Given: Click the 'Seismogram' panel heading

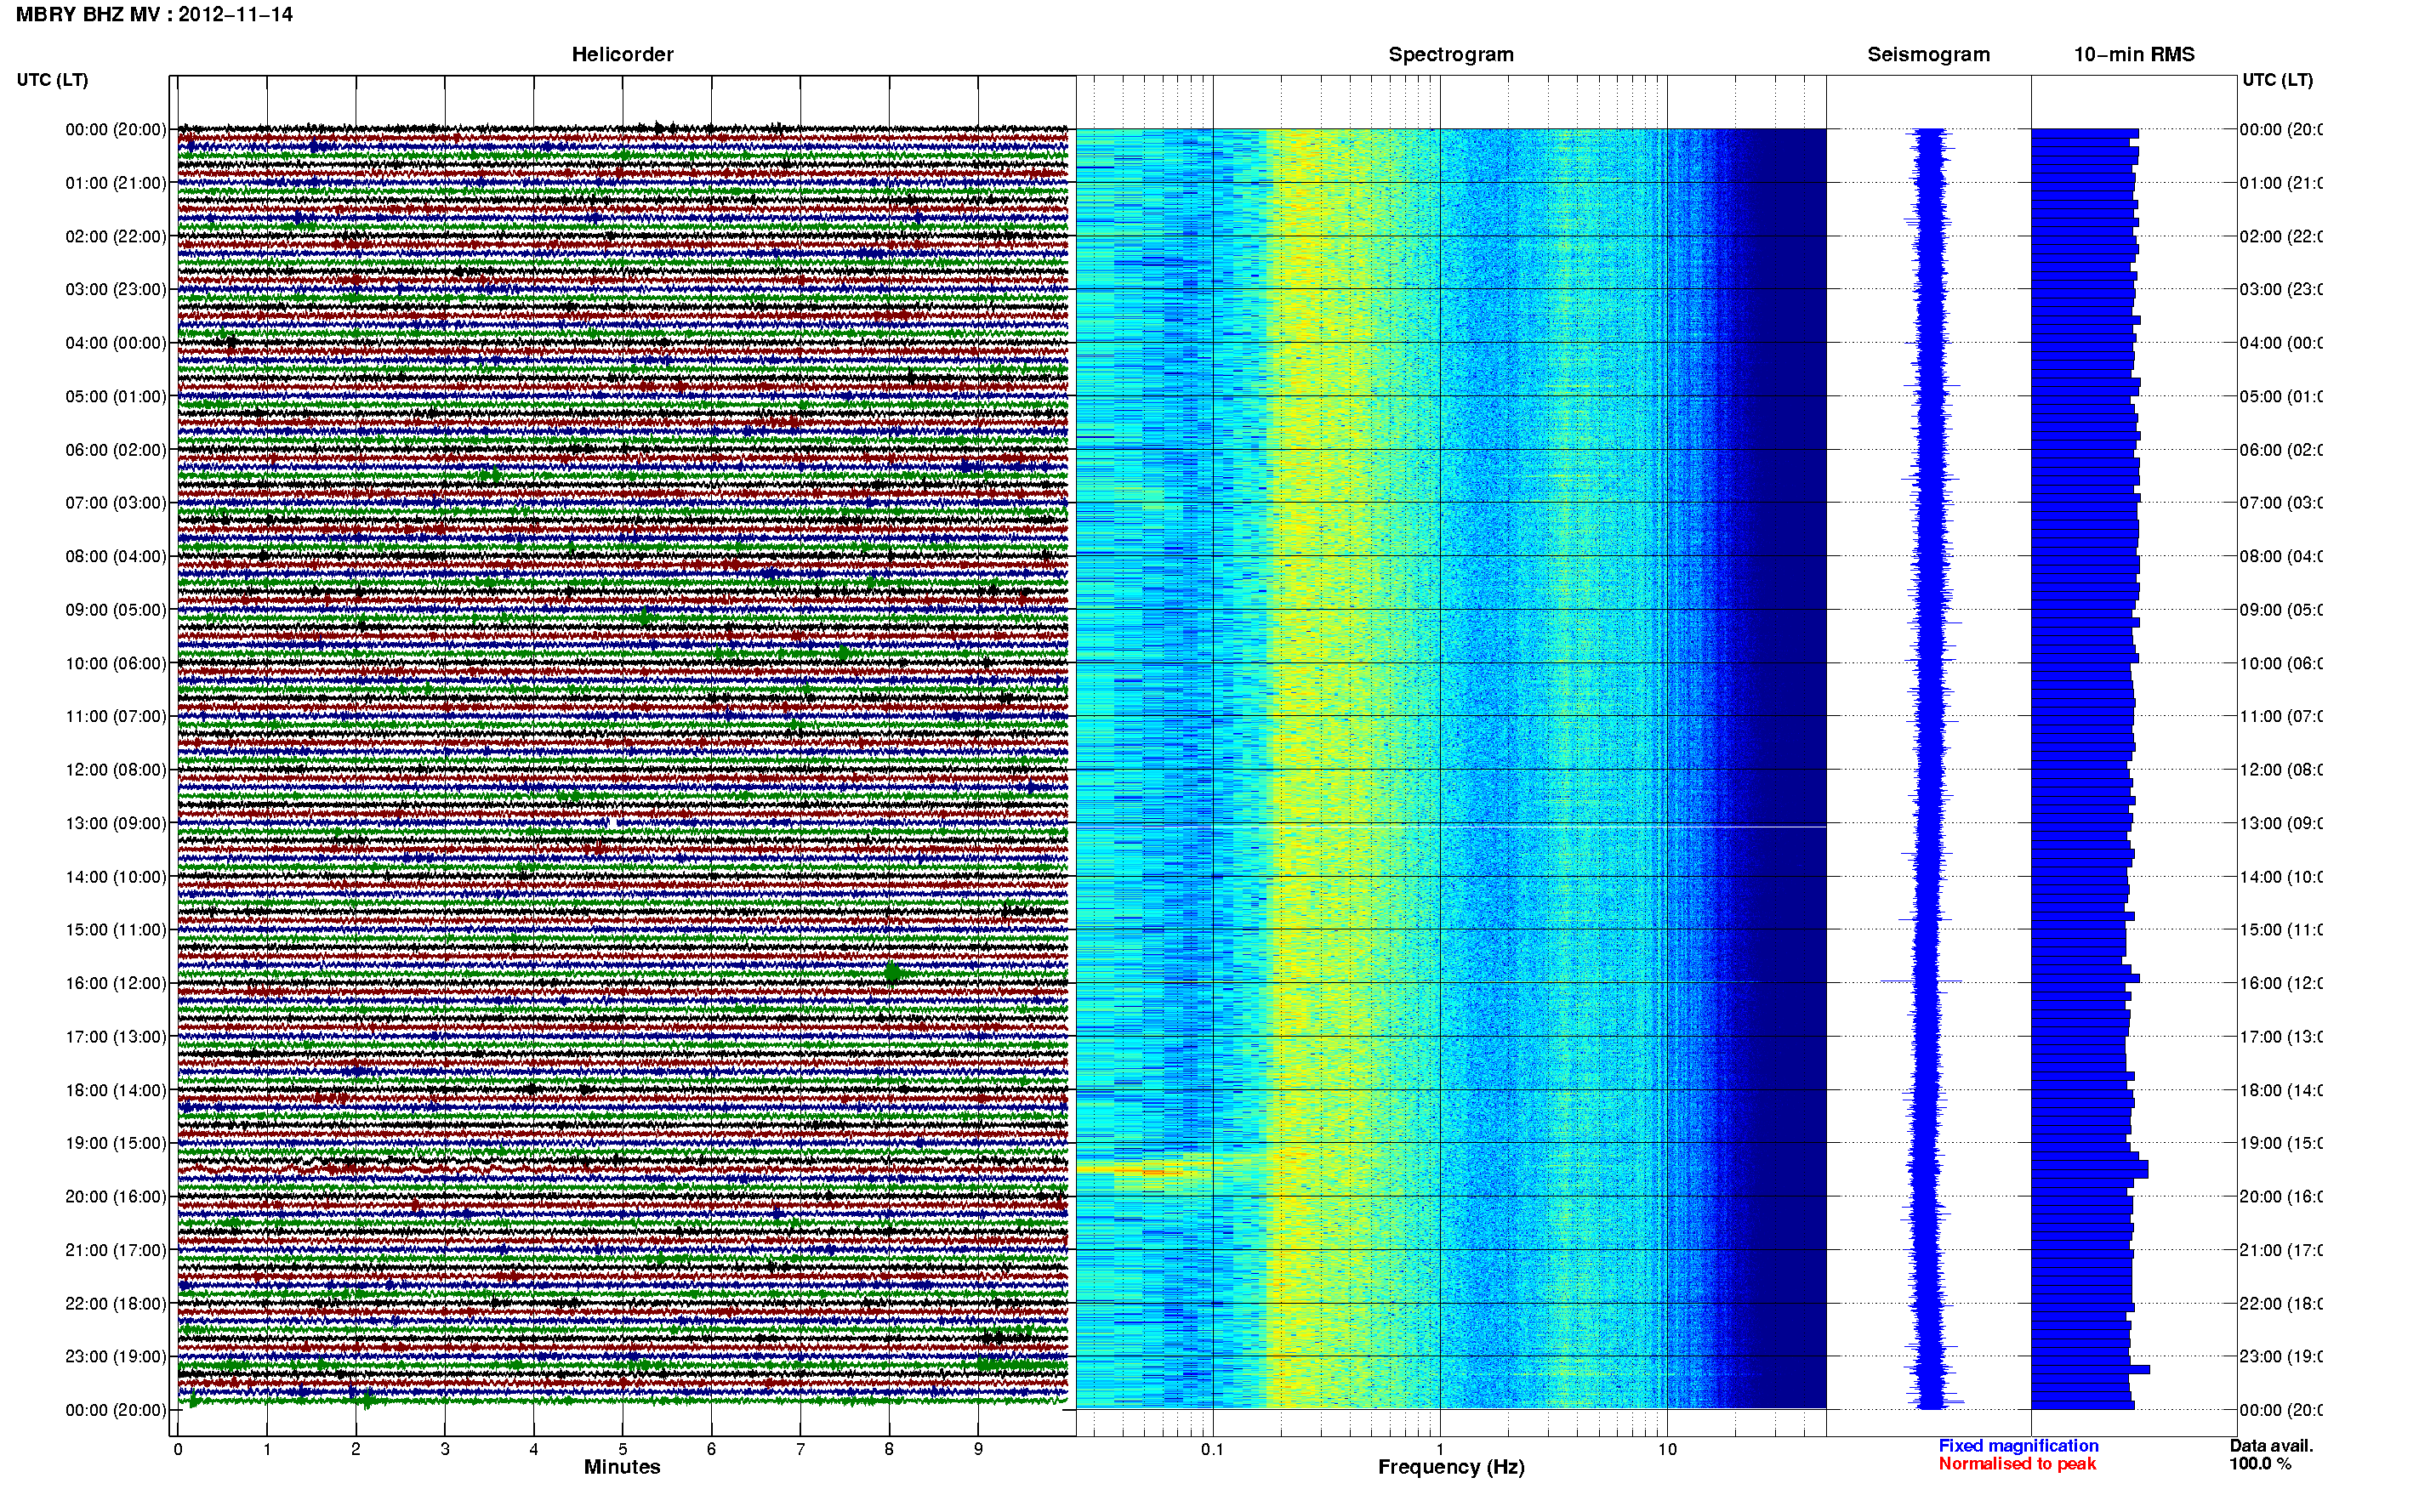Looking at the screenshot, I should pos(1928,54).
